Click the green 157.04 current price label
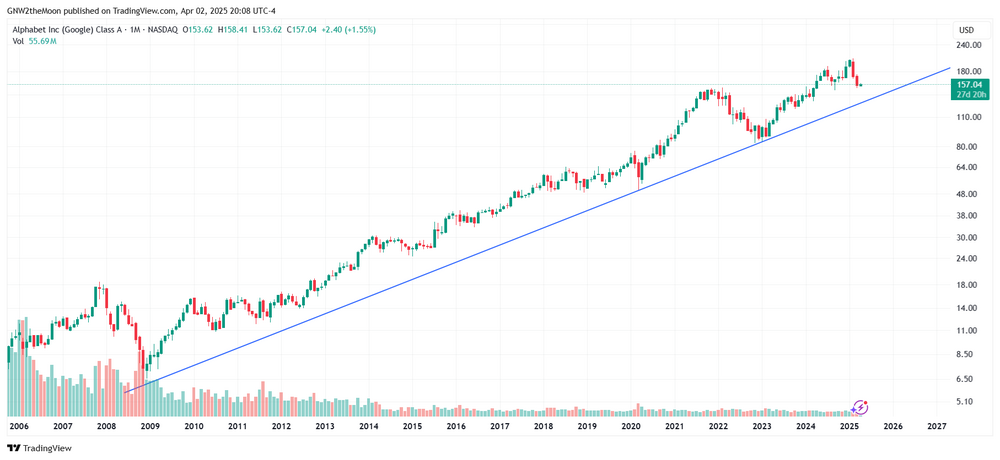Viewport: 1000px width, 460px height. [x=965, y=85]
